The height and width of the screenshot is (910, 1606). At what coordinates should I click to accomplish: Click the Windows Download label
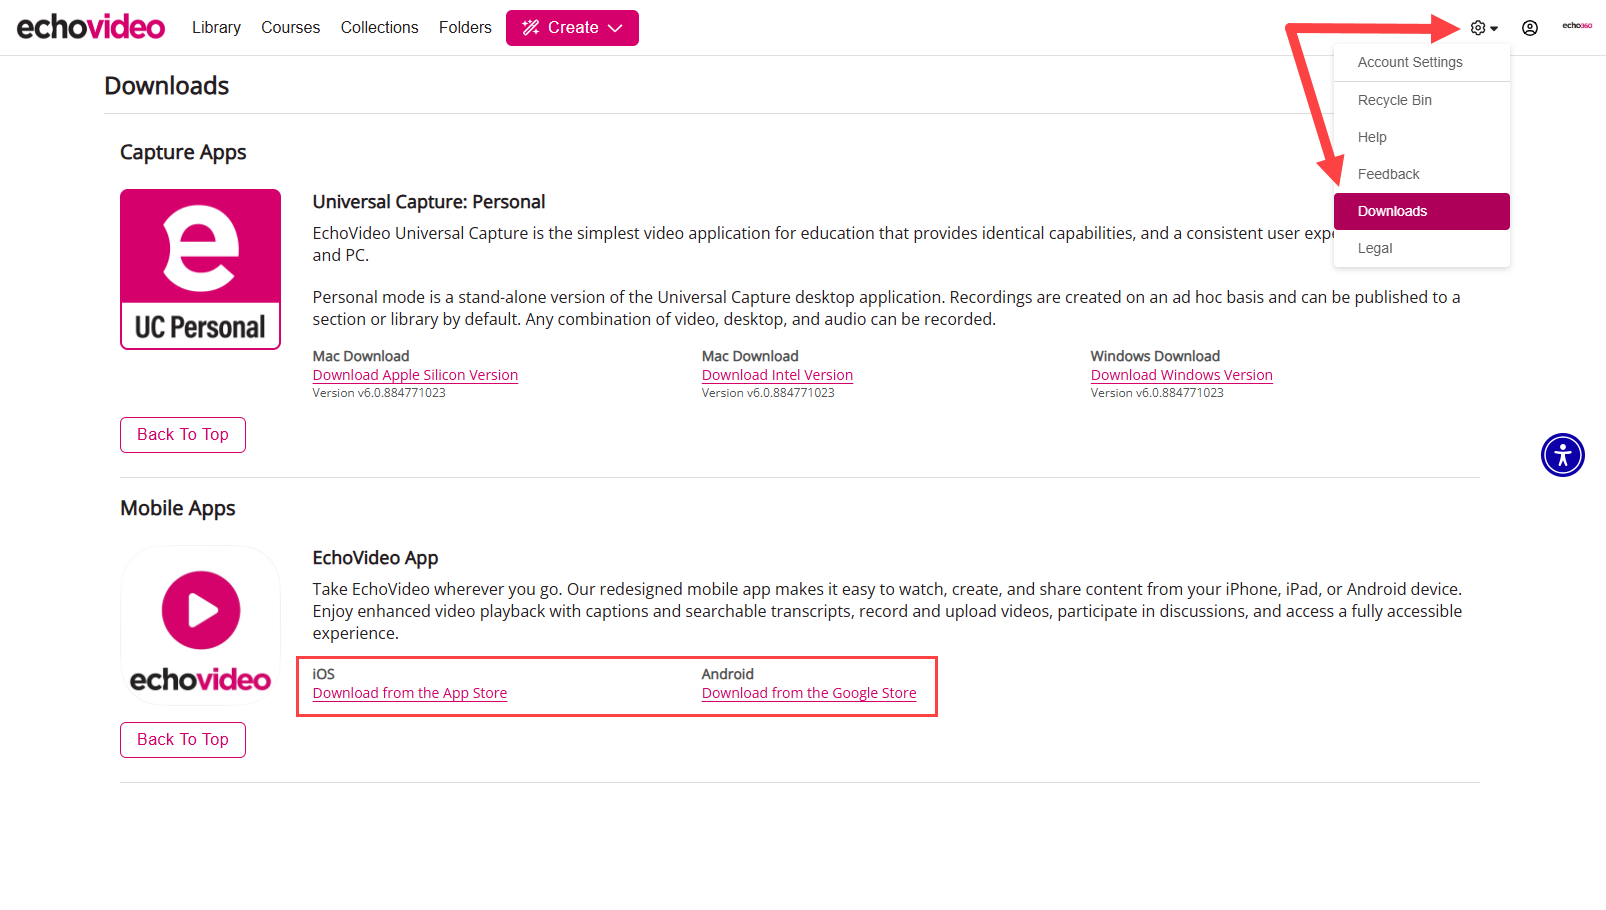coord(1155,356)
